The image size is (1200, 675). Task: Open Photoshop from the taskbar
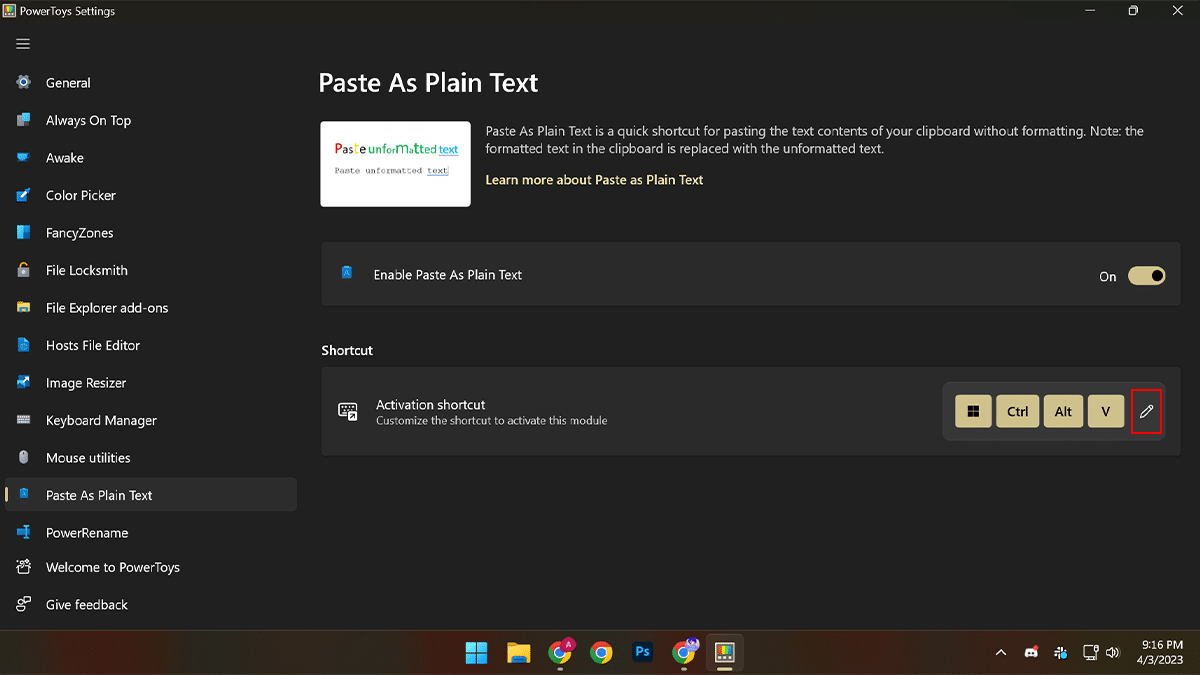(x=643, y=652)
